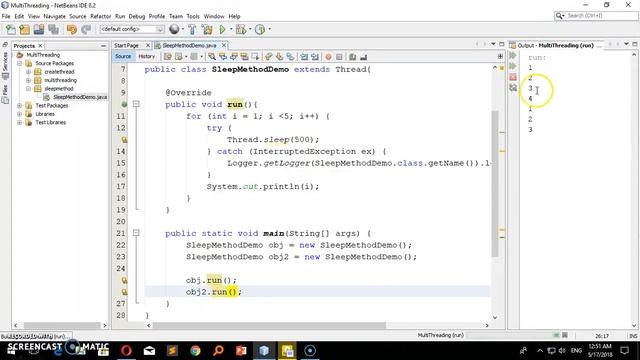Open the File menu
The width and height of the screenshot is (640, 360).
(x=6, y=16)
